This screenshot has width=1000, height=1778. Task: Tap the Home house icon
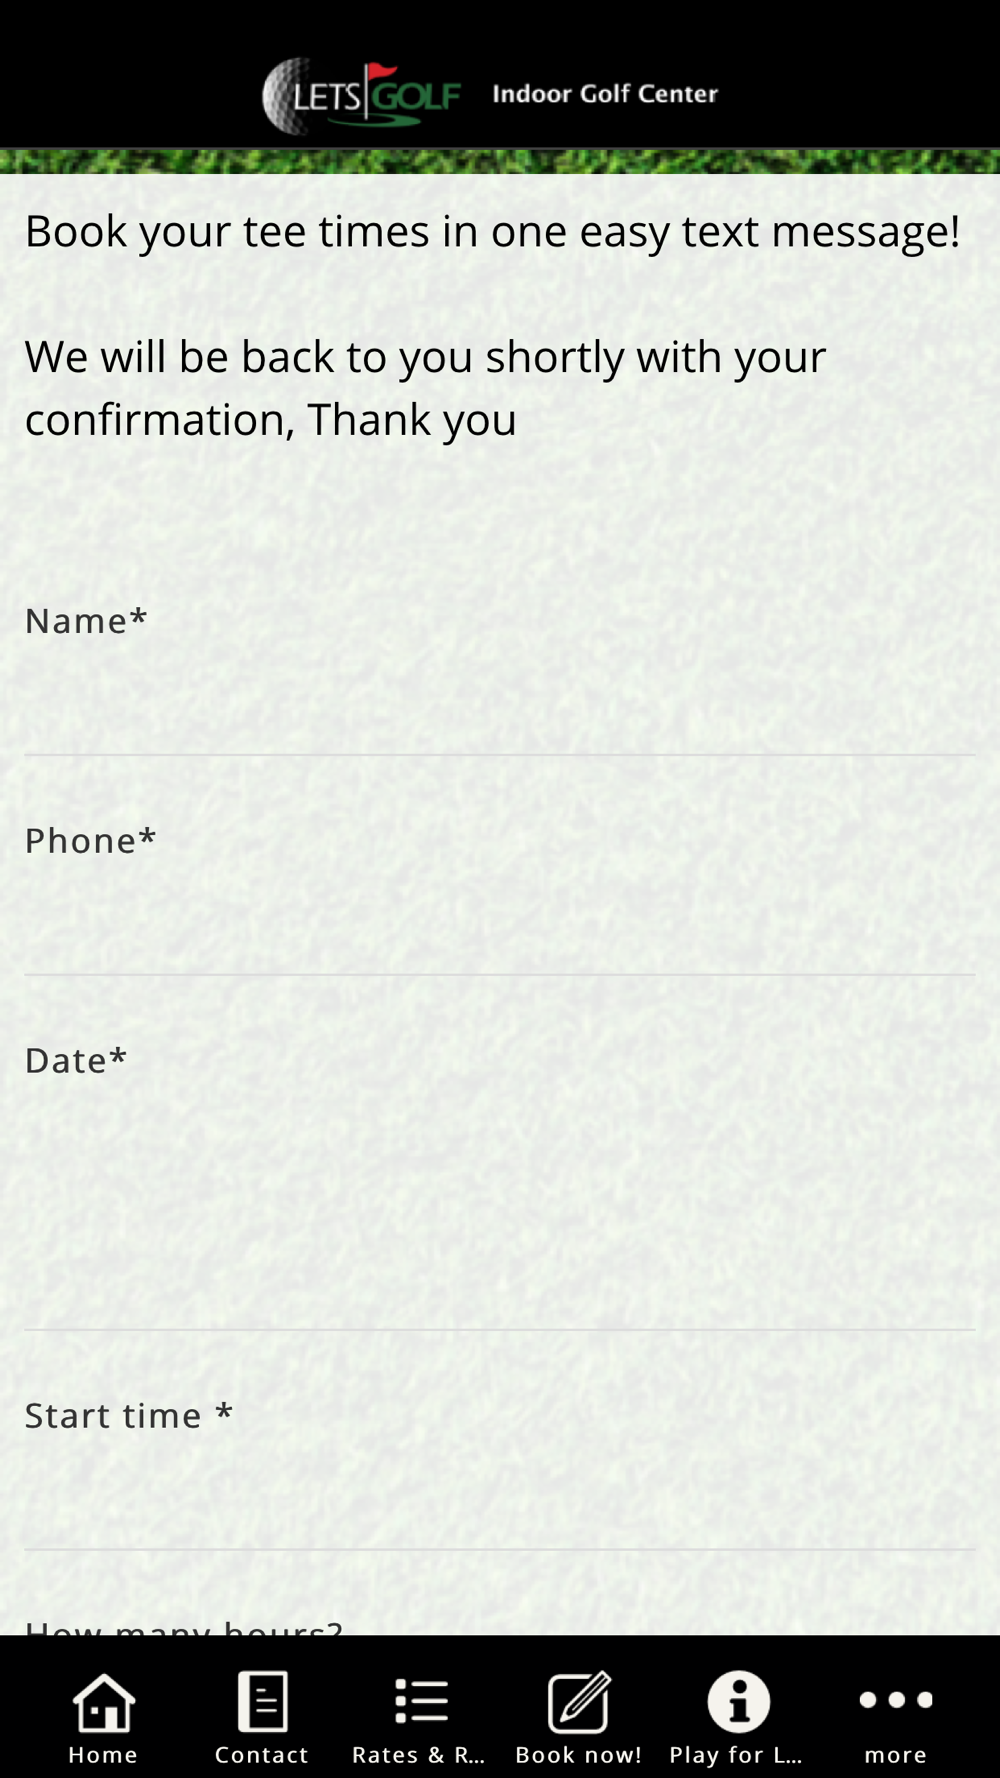[x=103, y=1701]
